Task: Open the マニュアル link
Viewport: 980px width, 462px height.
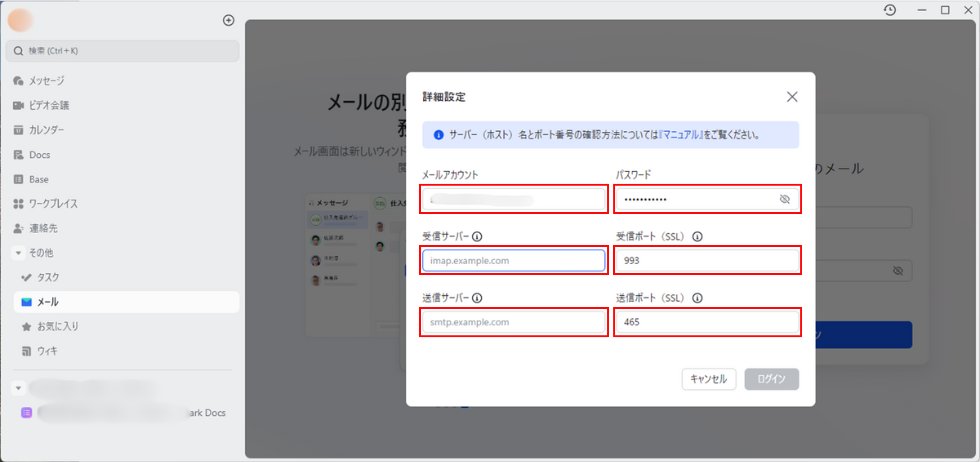Action: tap(681, 135)
